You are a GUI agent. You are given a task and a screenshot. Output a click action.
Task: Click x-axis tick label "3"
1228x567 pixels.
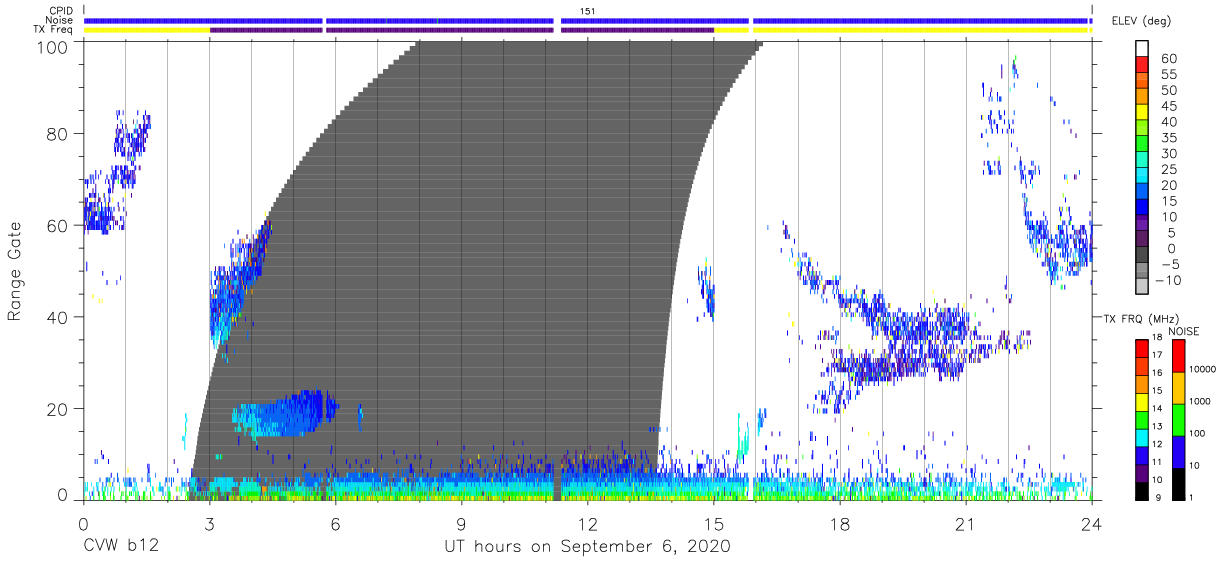point(209,524)
